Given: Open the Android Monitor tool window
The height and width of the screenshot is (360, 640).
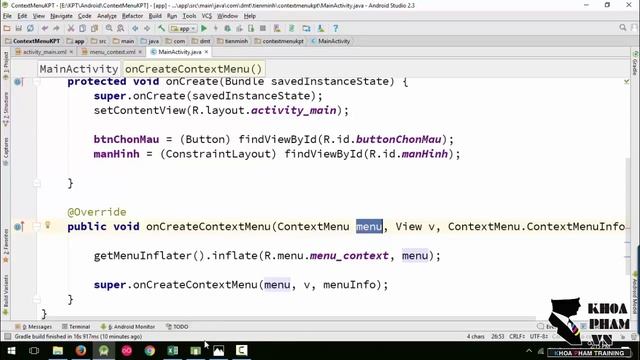Looking at the screenshot, I should pos(128,327).
